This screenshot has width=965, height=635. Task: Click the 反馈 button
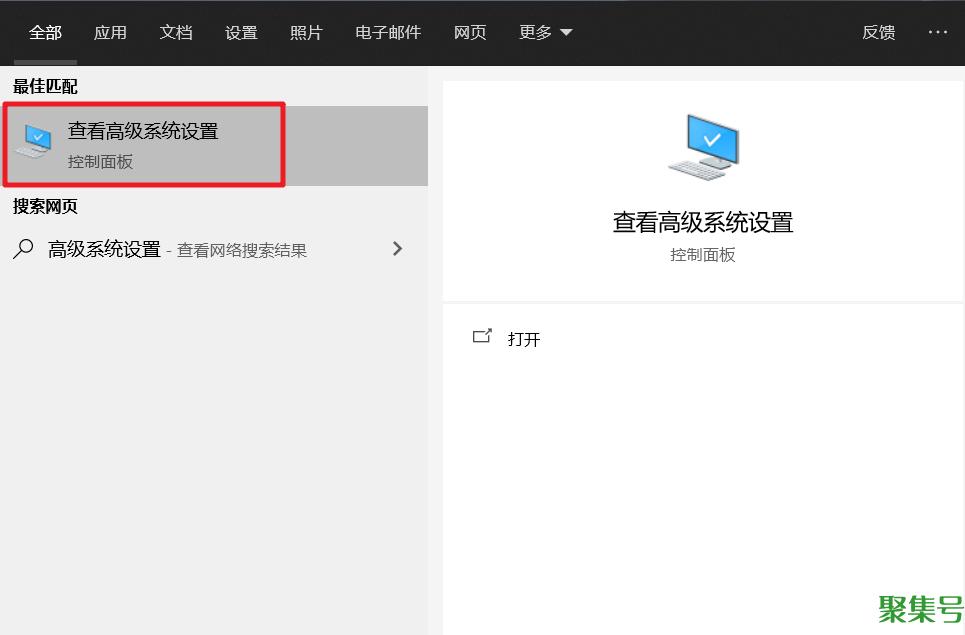click(878, 33)
